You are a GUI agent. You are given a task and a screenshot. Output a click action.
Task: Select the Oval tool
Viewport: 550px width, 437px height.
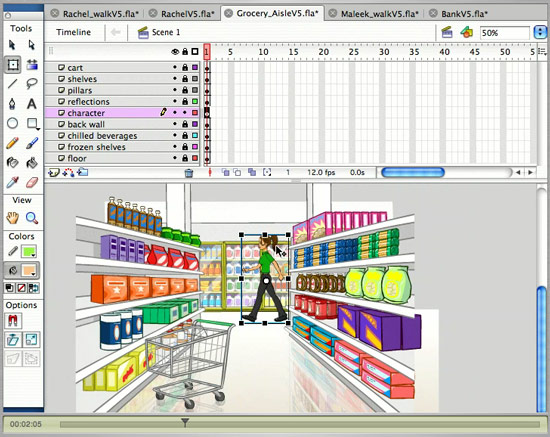tap(12, 123)
